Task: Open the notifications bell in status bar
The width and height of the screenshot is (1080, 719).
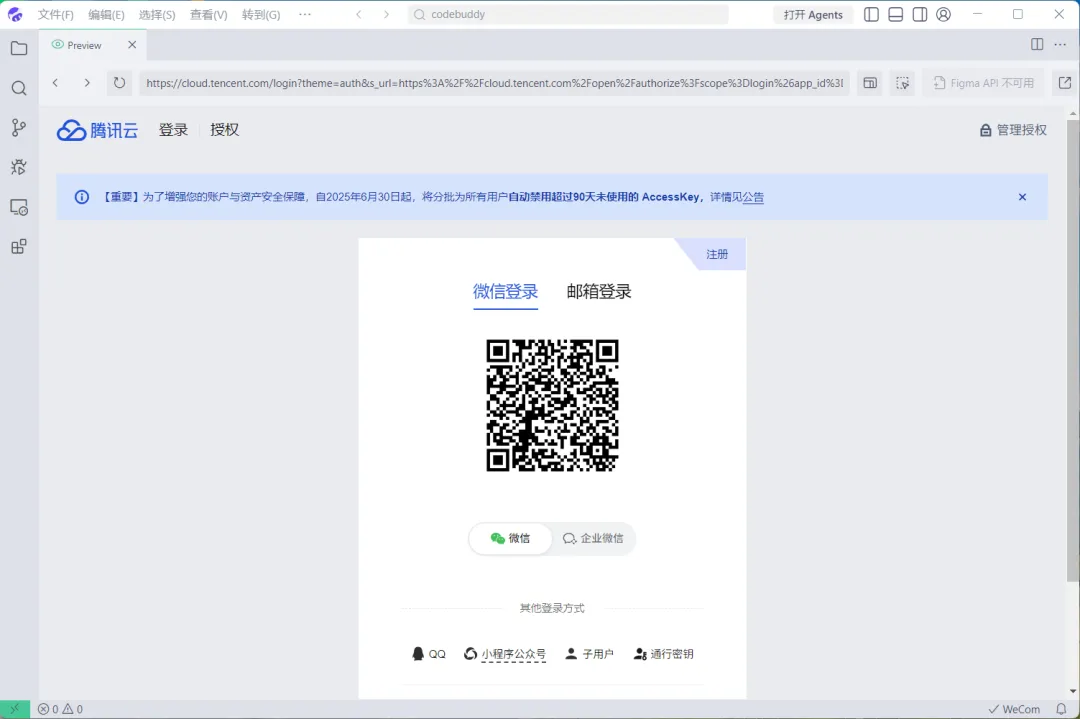Action: coord(1061,709)
